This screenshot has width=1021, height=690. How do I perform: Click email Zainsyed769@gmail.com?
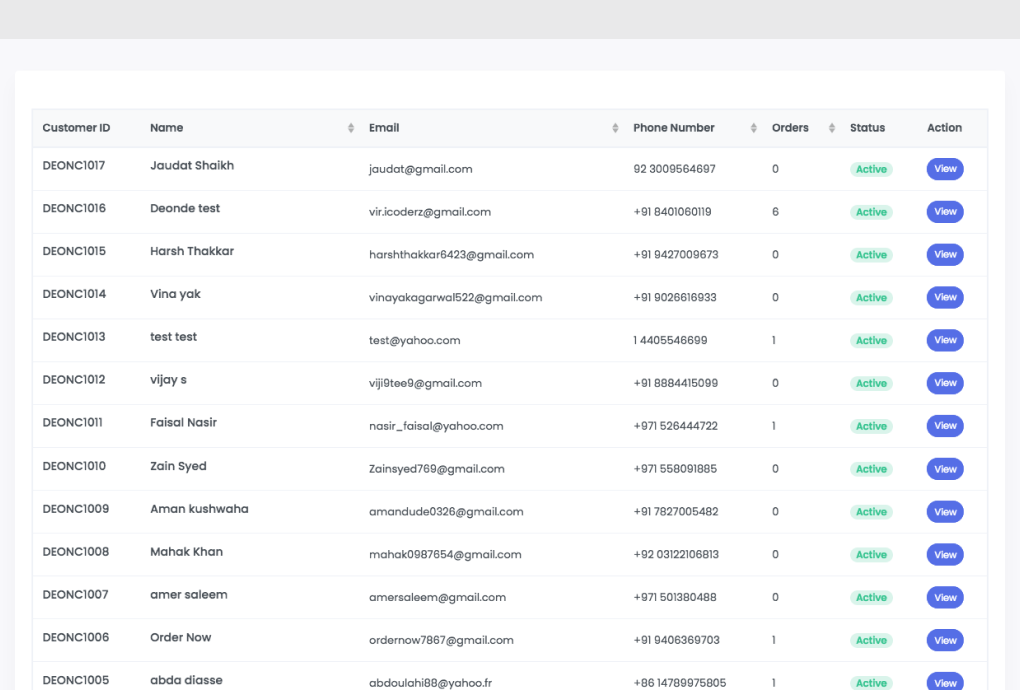coord(437,469)
